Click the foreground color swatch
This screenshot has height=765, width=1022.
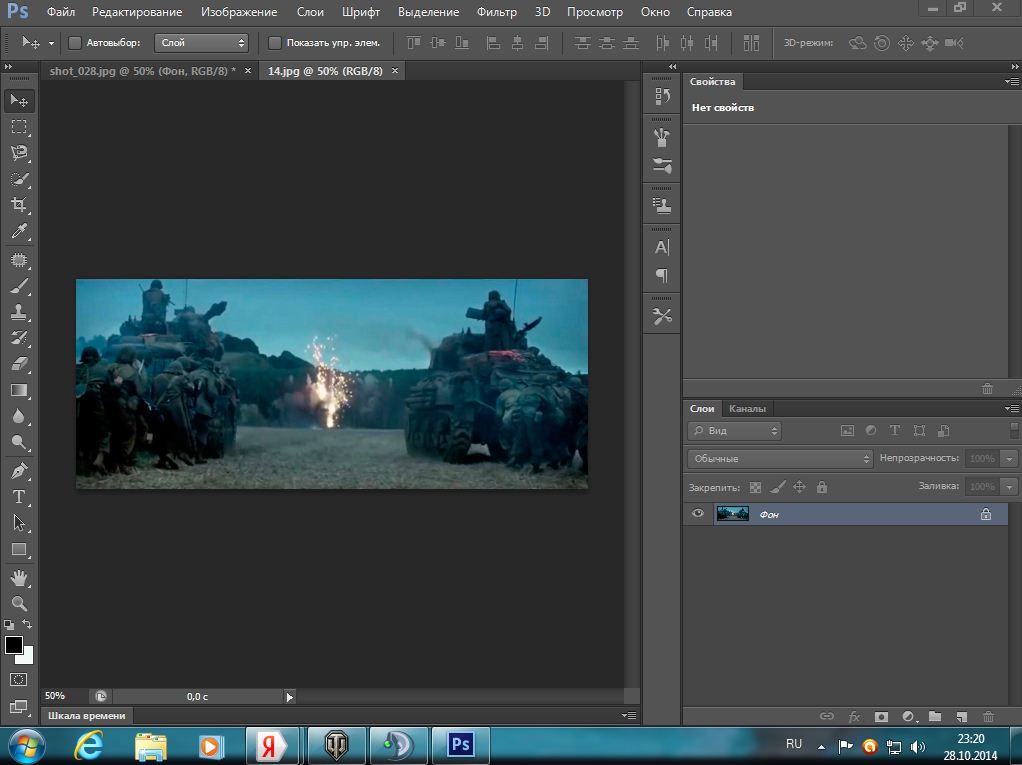[14, 645]
